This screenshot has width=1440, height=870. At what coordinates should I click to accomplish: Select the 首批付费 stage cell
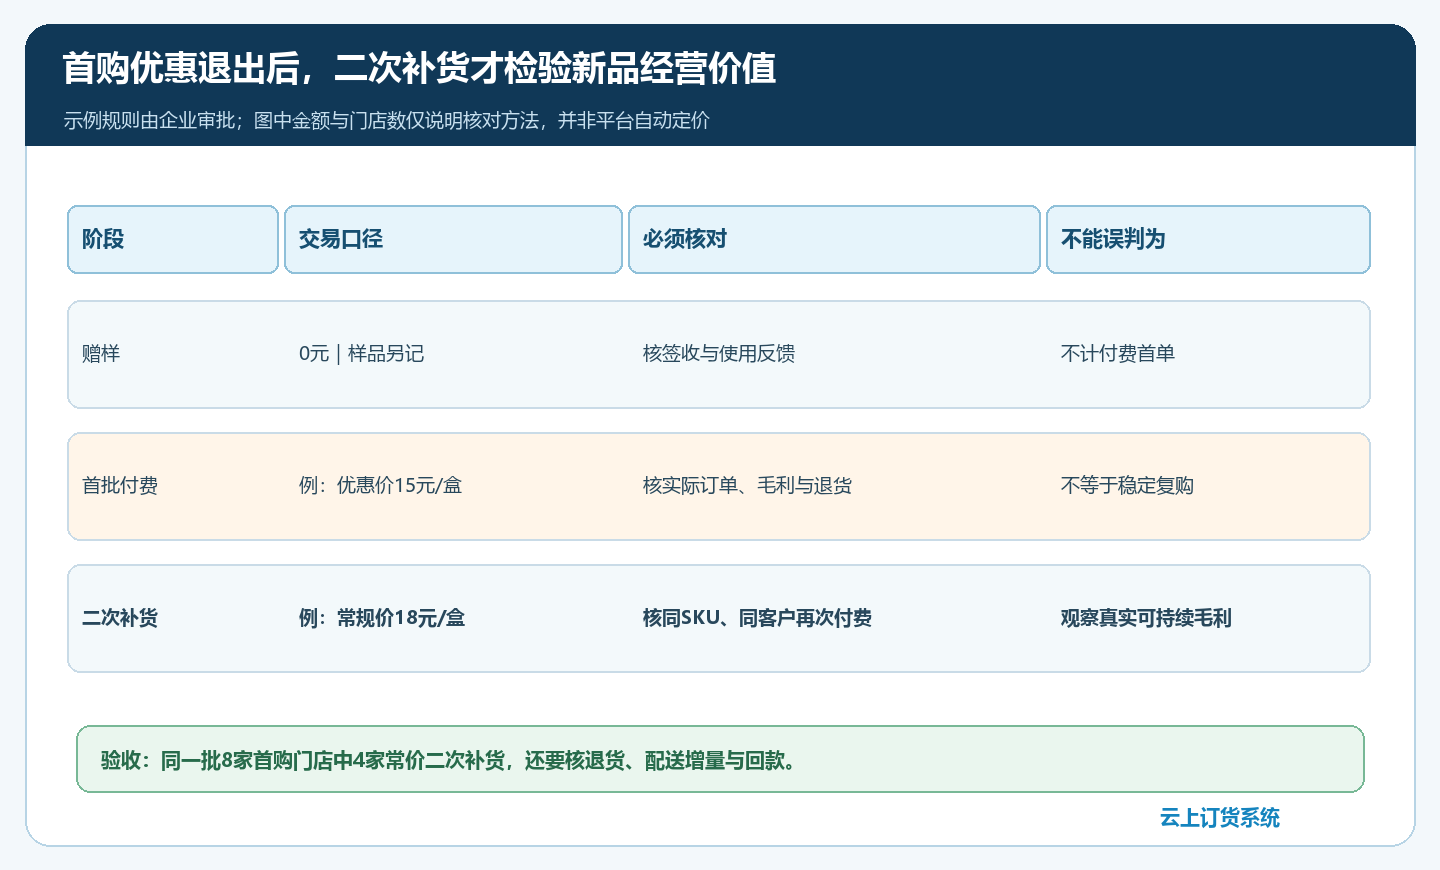[120, 486]
